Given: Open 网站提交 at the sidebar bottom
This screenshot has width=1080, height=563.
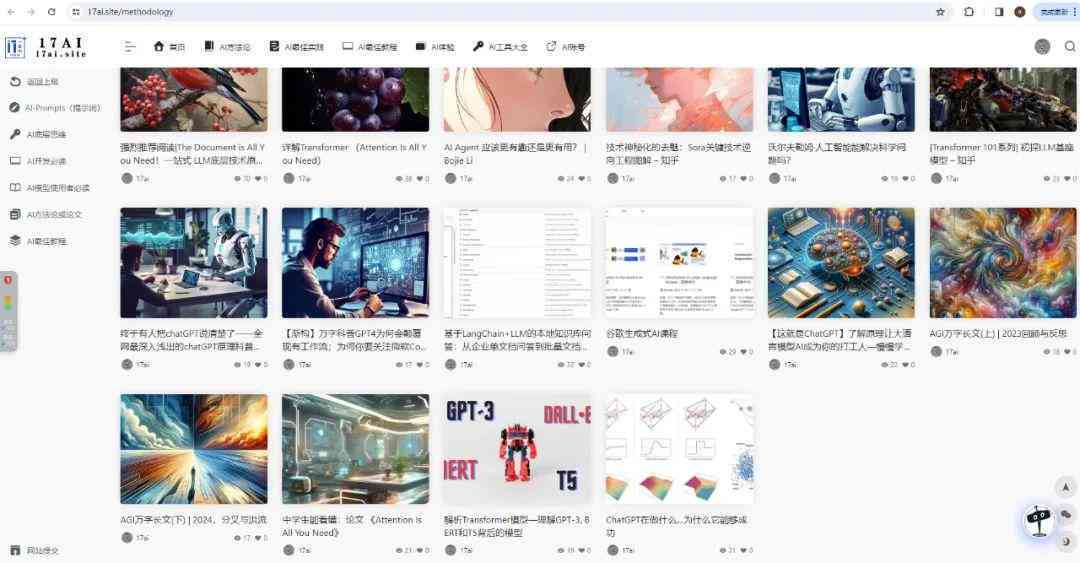Looking at the screenshot, I should 34,550.
